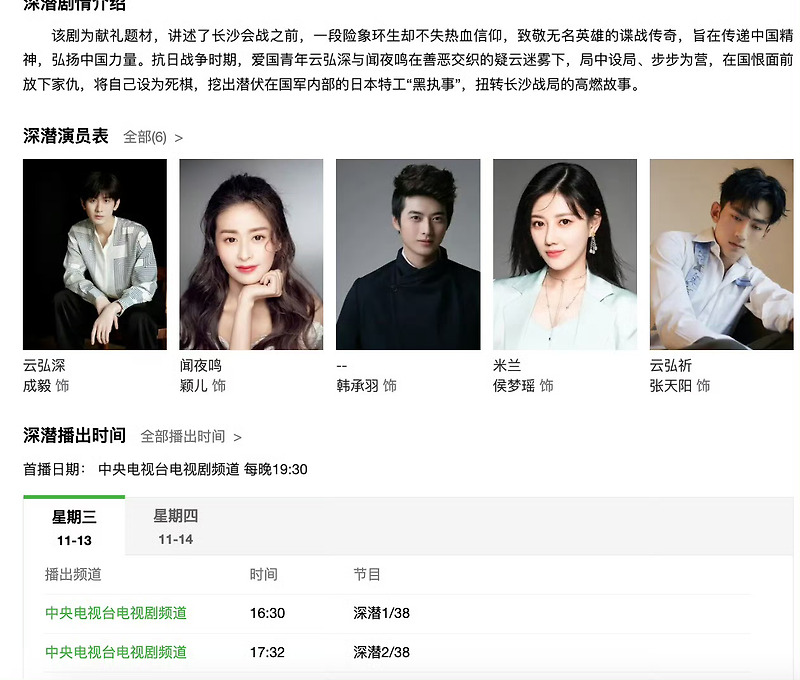Click the 深潜2/38 program entry
The height and width of the screenshot is (680, 800).
pyautogui.click(x=382, y=652)
